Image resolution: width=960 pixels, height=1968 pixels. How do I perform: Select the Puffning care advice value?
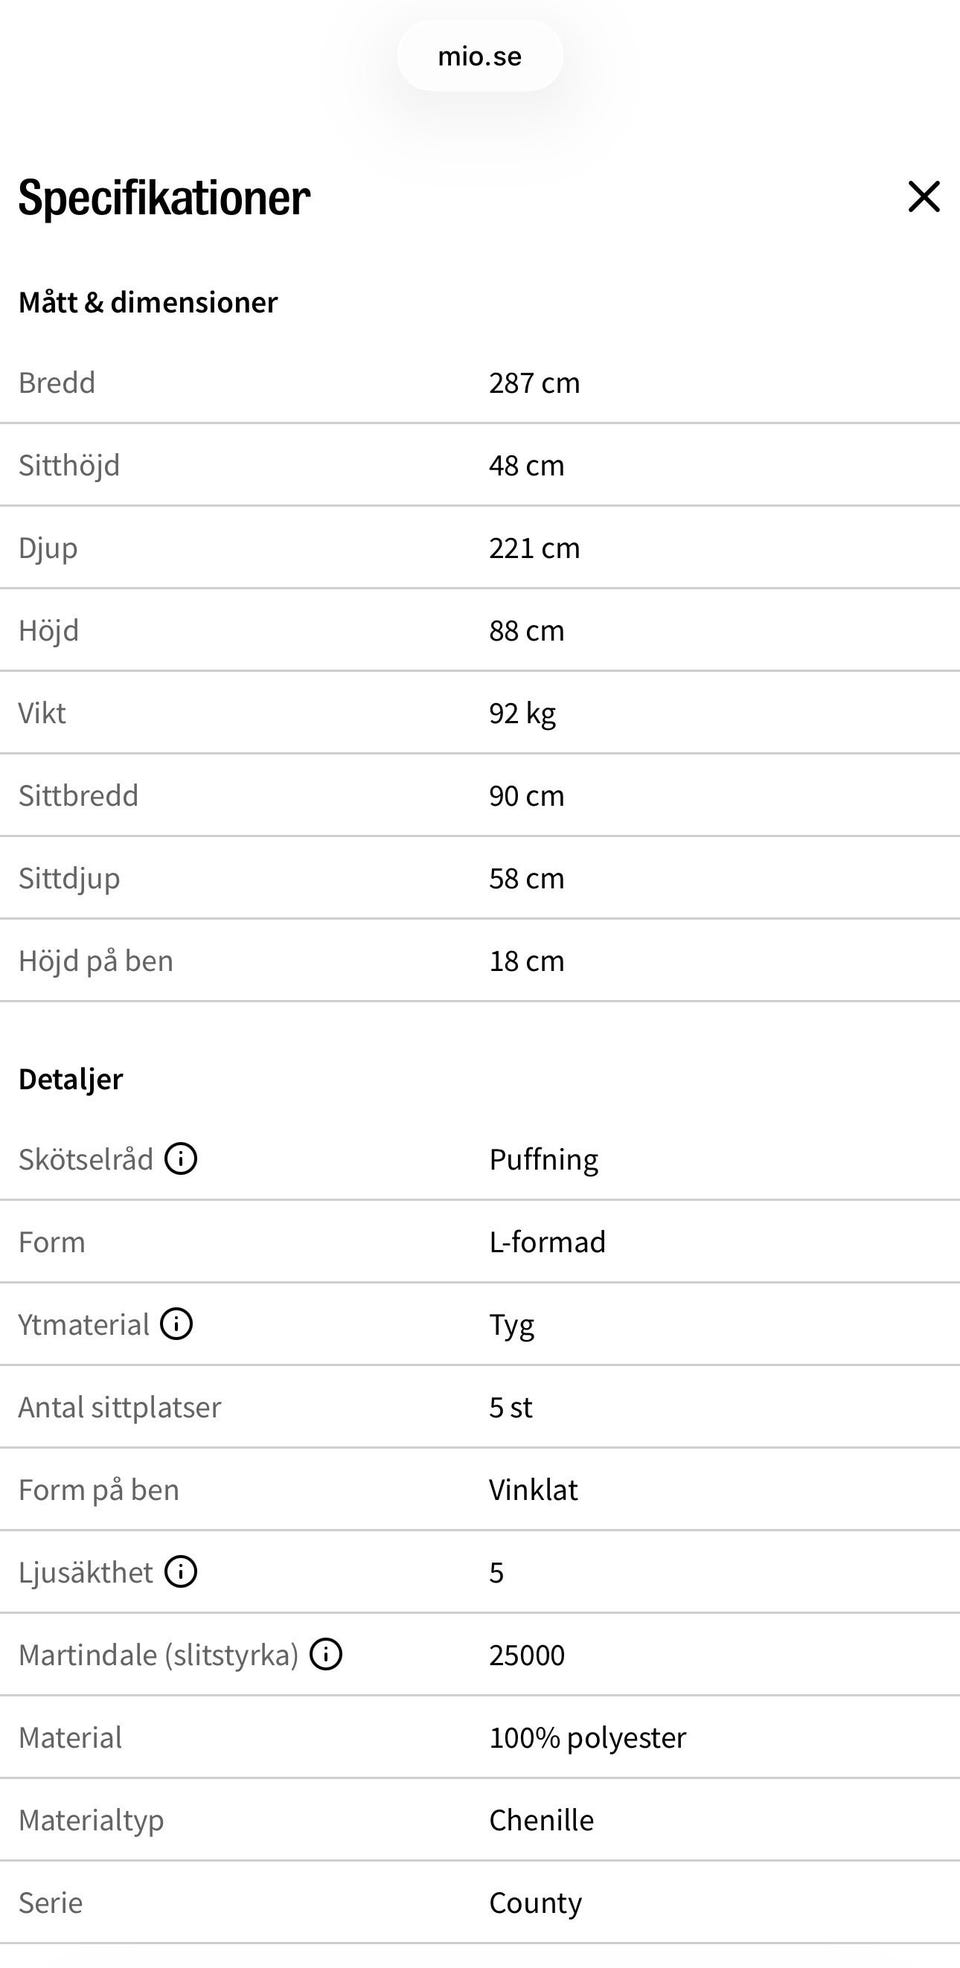(x=543, y=1160)
